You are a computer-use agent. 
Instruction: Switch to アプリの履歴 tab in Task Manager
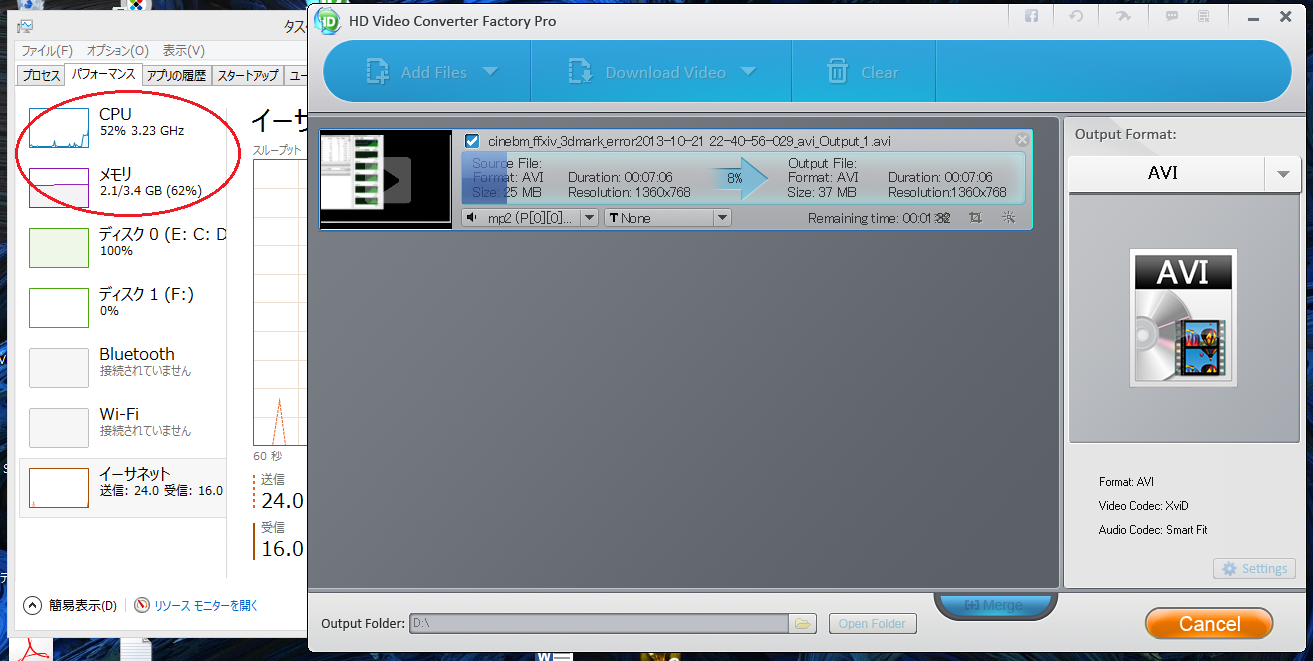coord(176,76)
